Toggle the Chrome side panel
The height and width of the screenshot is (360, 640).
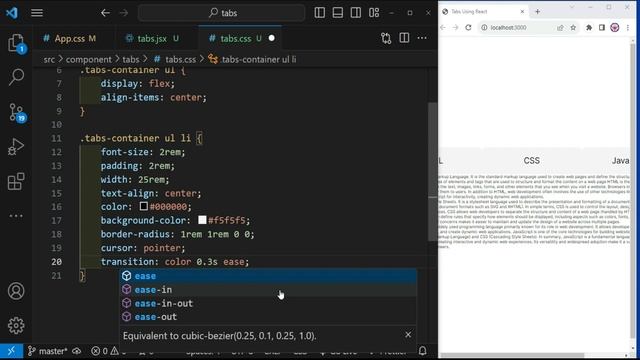tap(602, 28)
